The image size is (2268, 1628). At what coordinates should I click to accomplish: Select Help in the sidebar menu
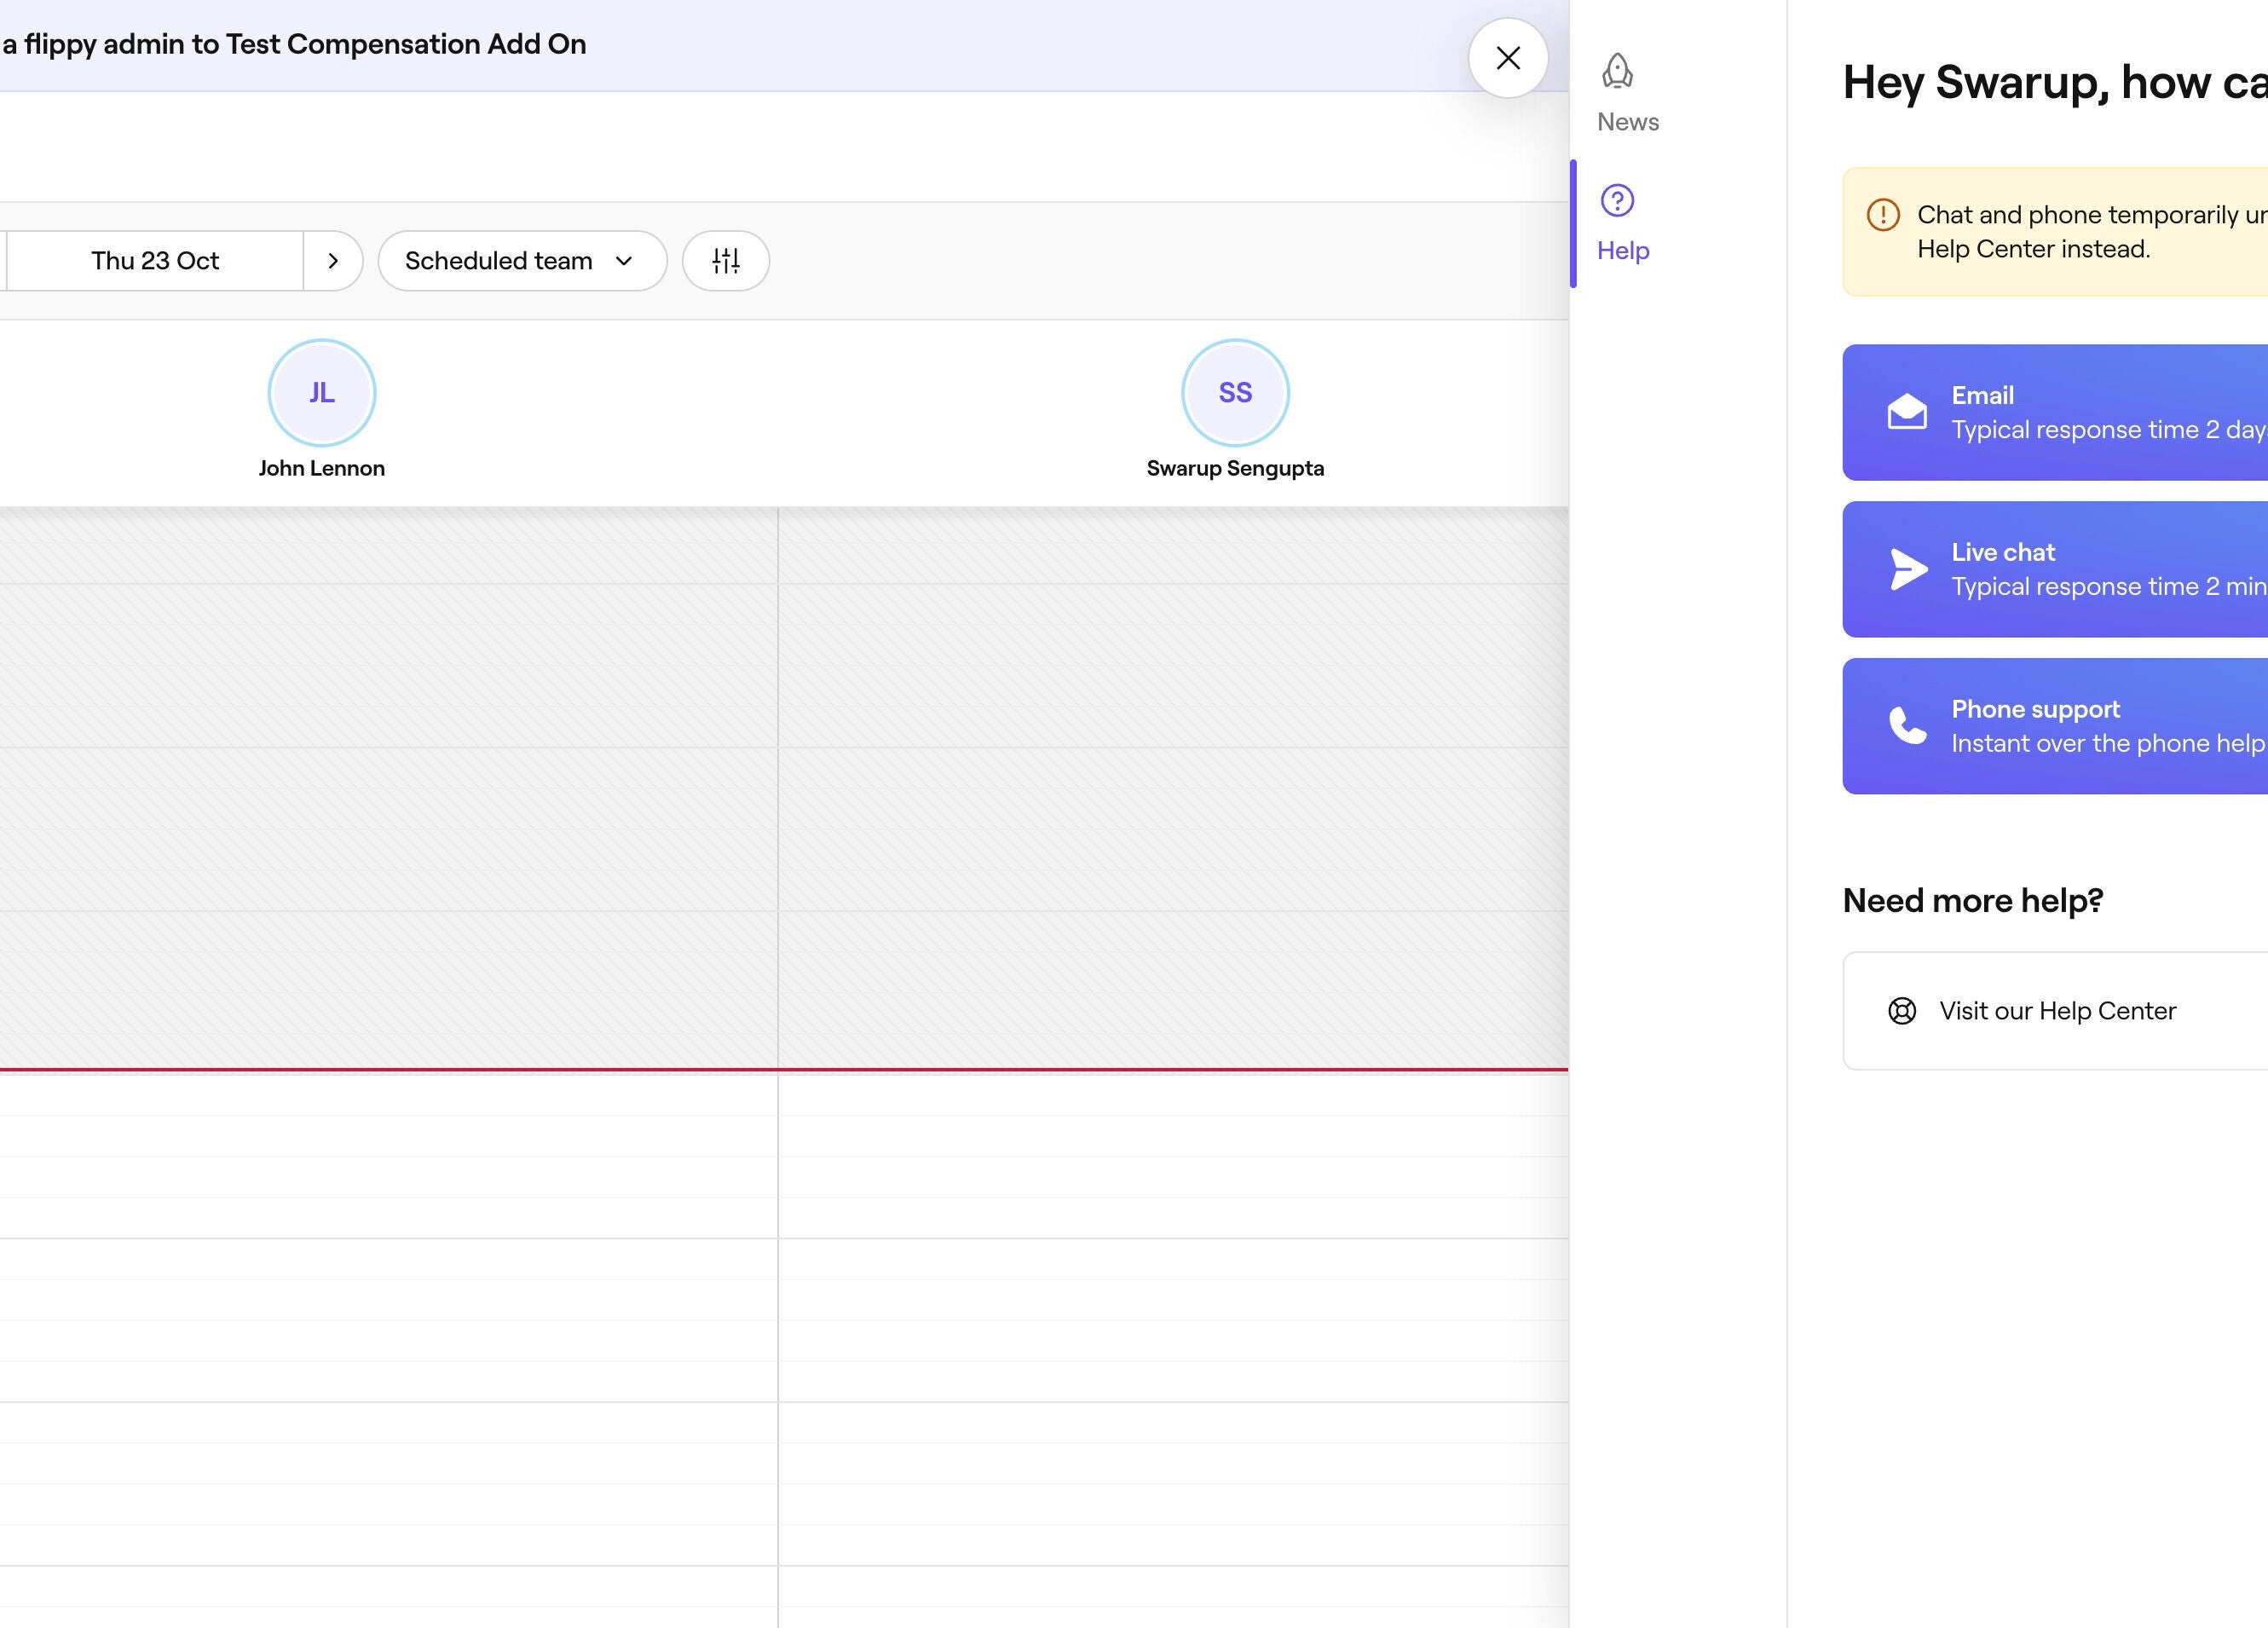[1621, 225]
